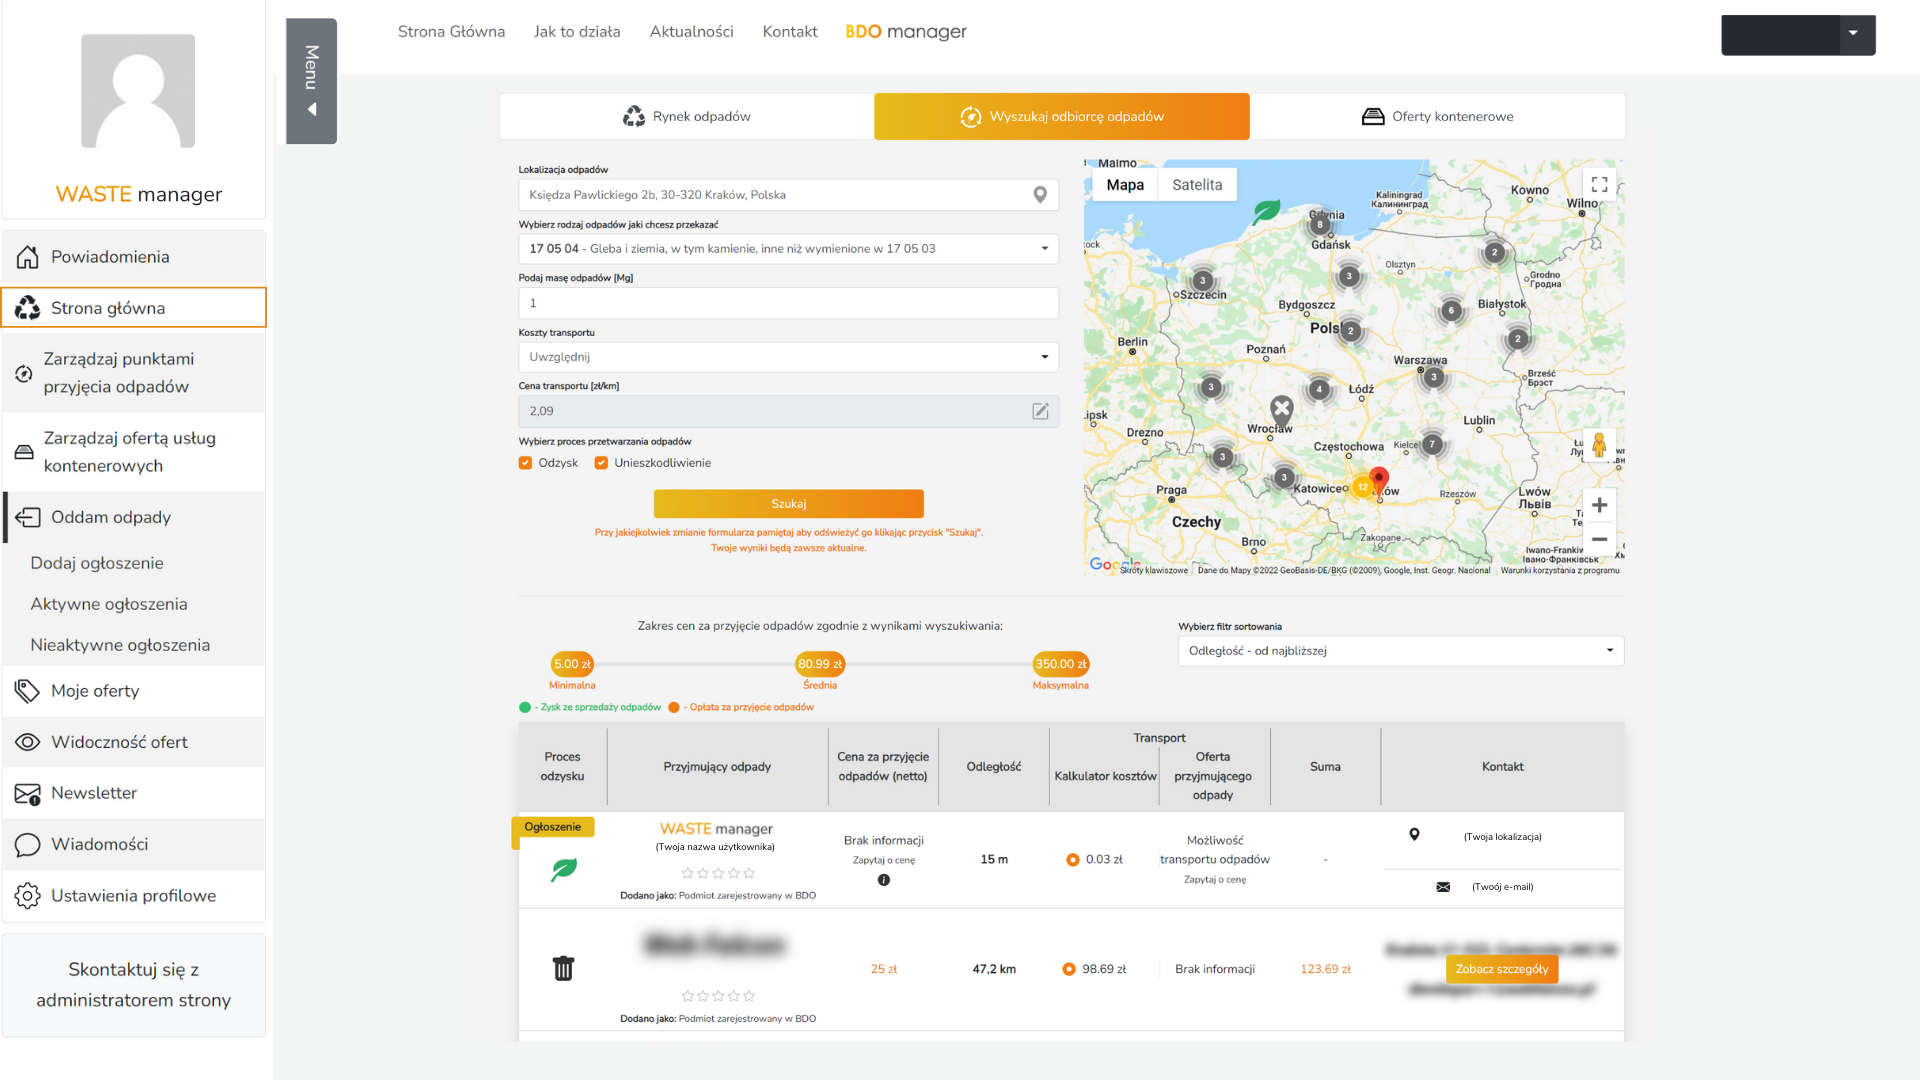The height and width of the screenshot is (1080, 1920).
Task: Click the location pin icon in Kontakt column
Action: point(1414,835)
